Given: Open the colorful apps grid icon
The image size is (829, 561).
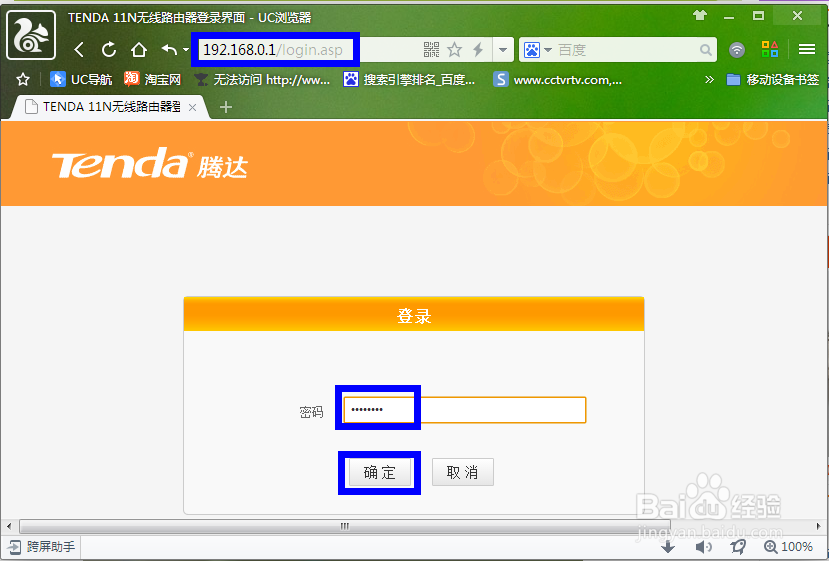Looking at the screenshot, I should (x=769, y=49).
